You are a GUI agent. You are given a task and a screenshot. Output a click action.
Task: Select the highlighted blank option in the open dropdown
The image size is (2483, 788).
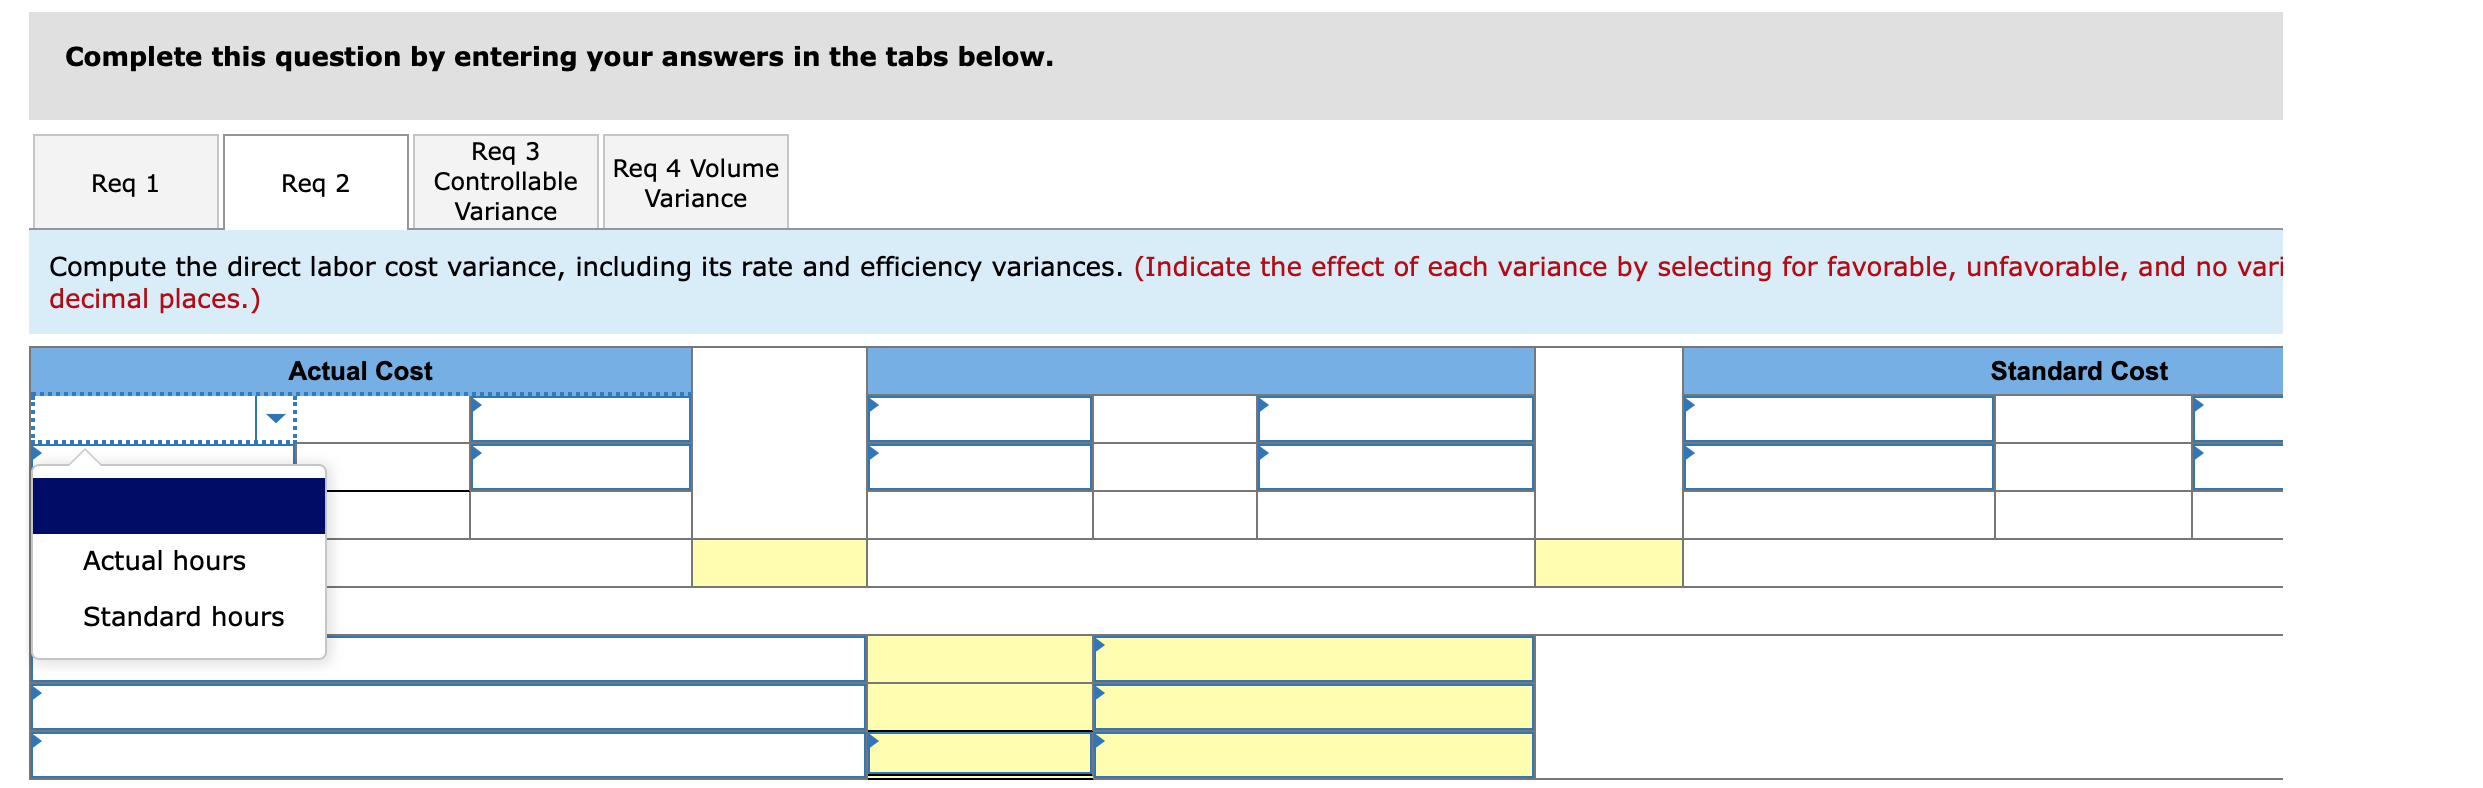(x=180, y=506)
